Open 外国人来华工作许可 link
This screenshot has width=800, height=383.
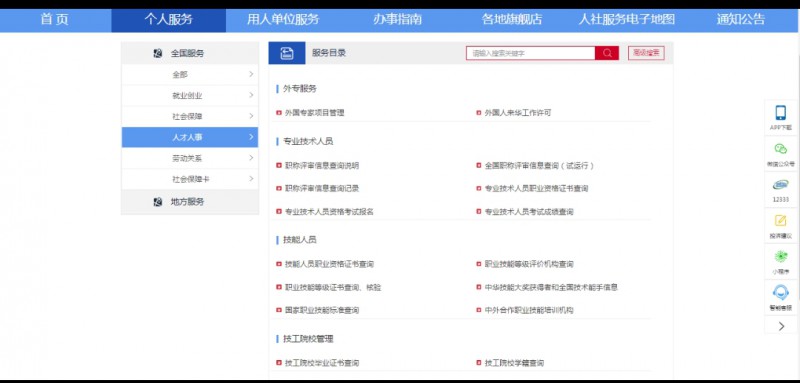[518, 113]
